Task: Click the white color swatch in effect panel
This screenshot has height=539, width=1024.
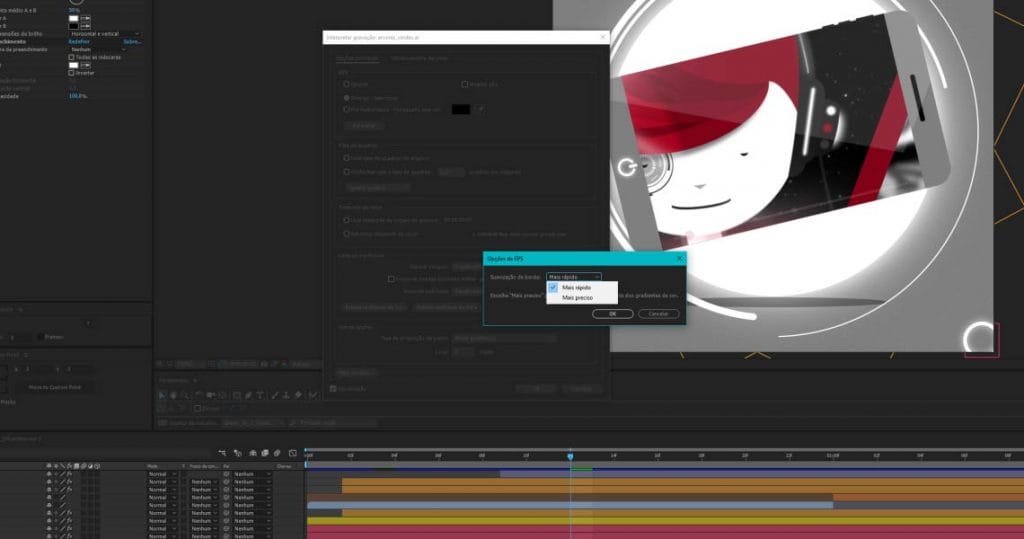Action: (73, 18)
